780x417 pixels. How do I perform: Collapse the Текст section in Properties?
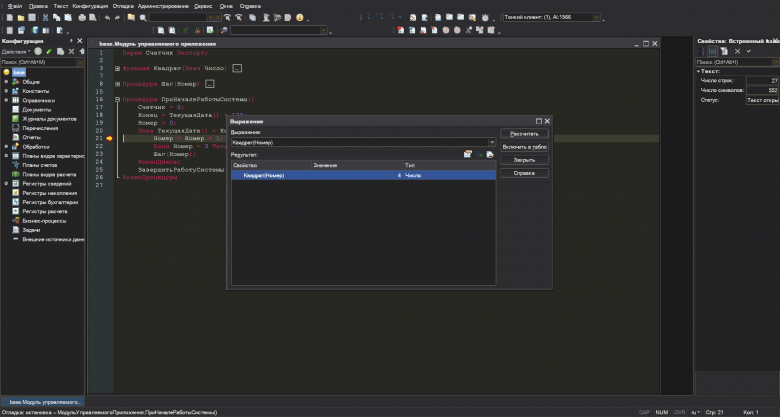click(x=698, y=72)
